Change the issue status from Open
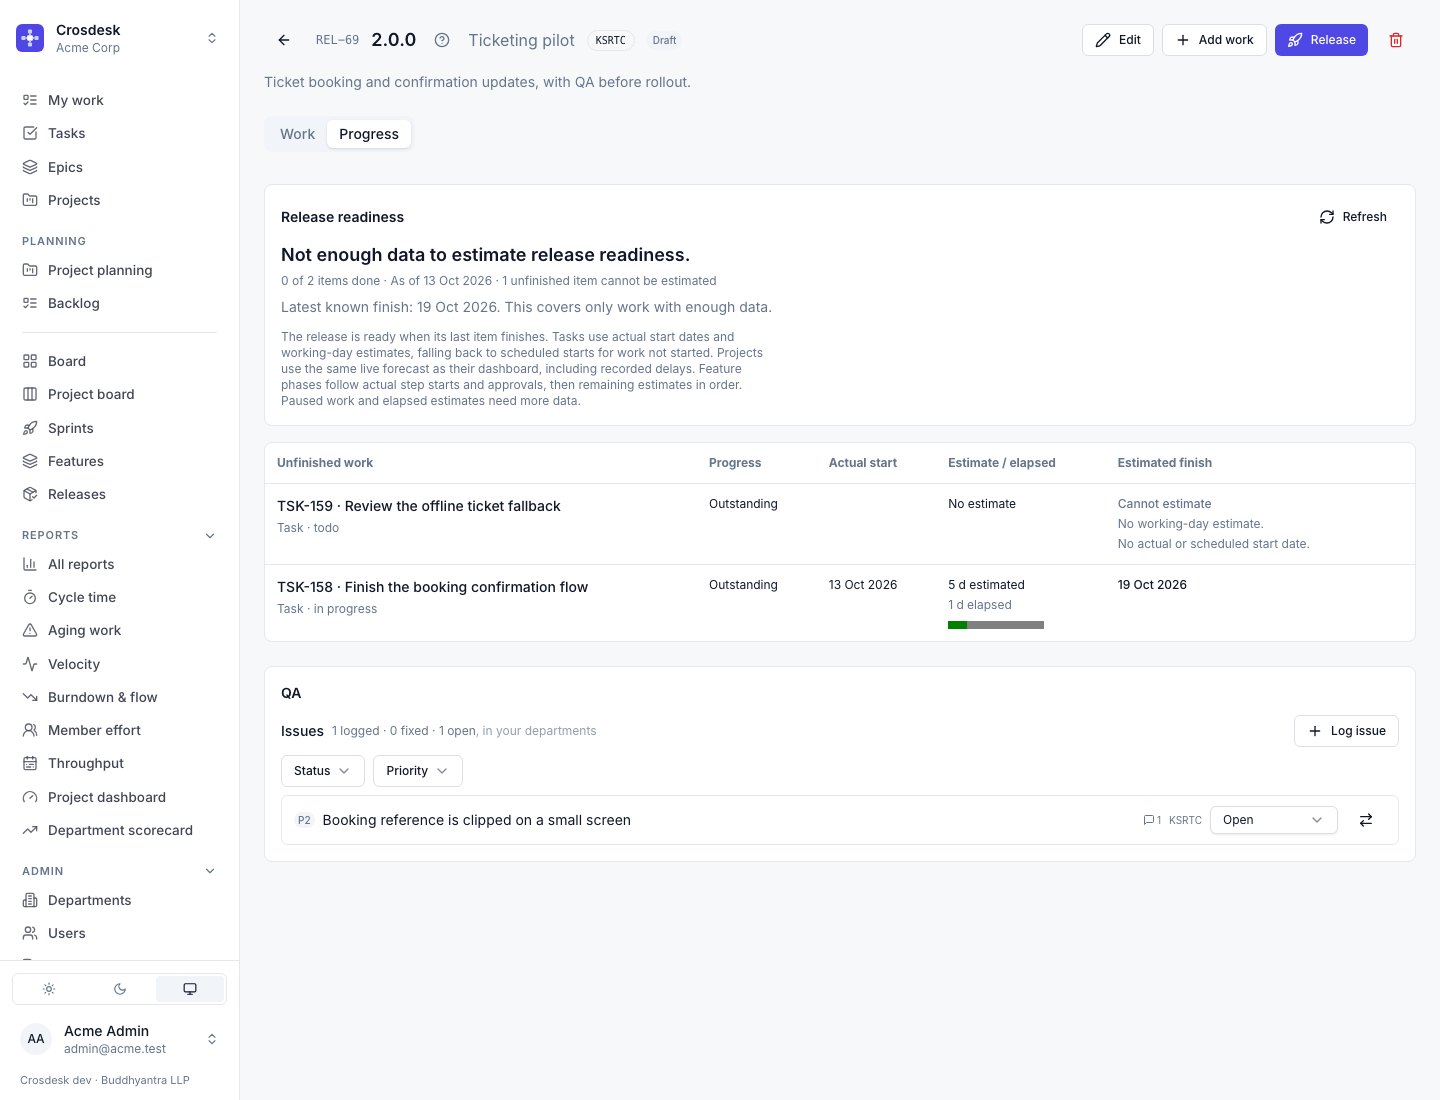This screenshot has width=1440, height=1100. [x=1273, y=820]
